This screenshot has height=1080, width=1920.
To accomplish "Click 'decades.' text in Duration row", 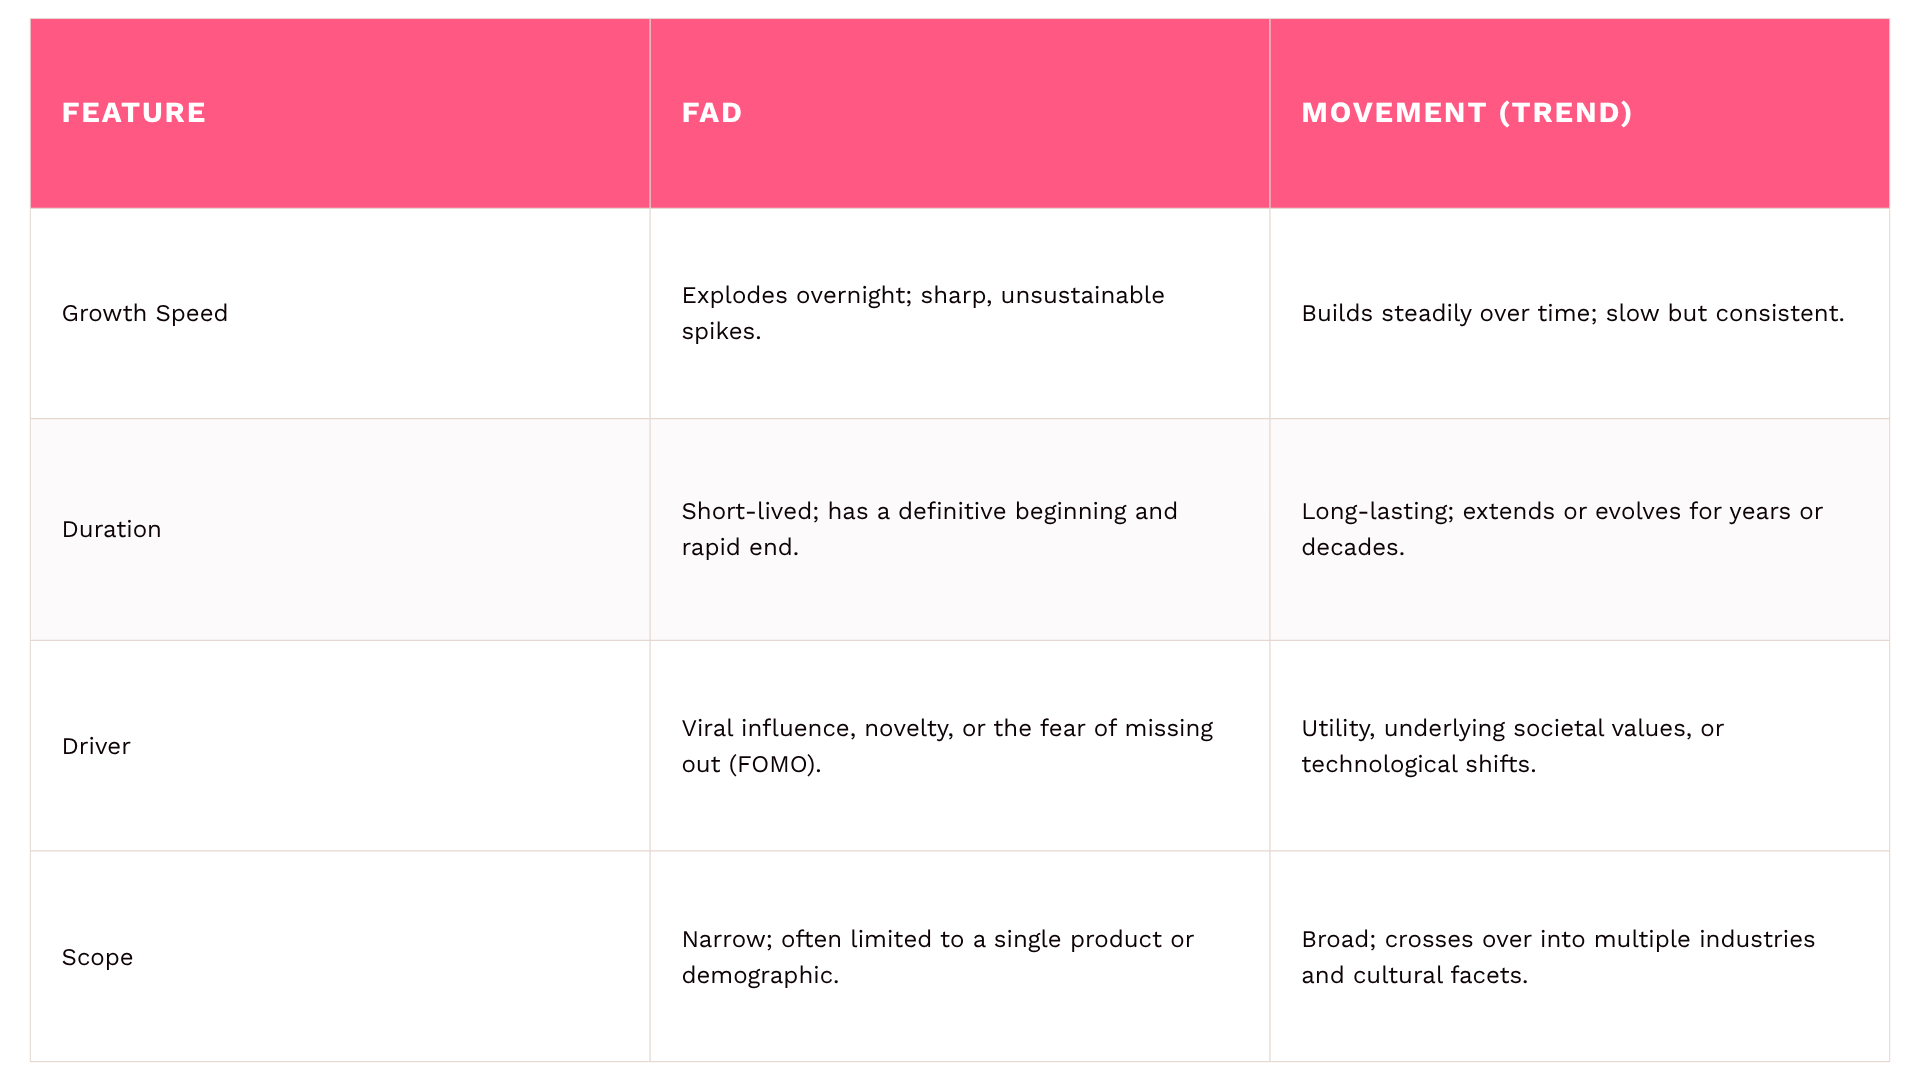I will pos(1353,548).
